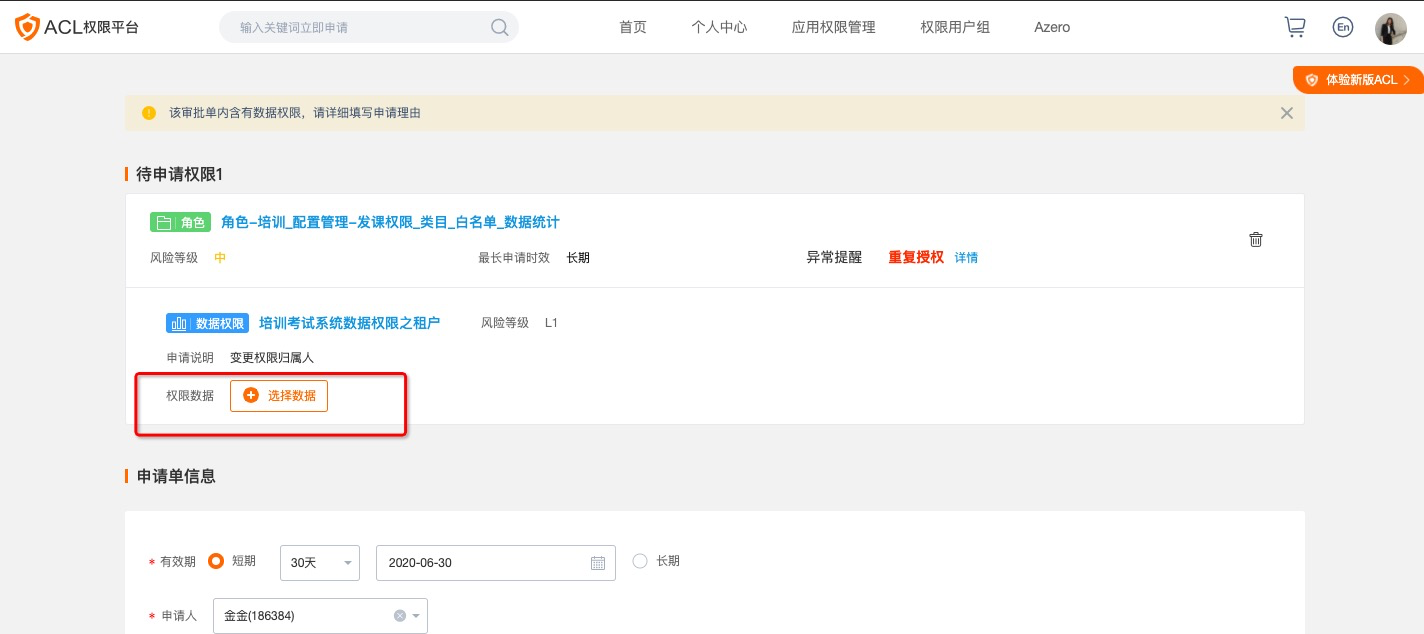1424x634 pixels.
Task: Open the Azero menu item
Action: [1052, 27]
